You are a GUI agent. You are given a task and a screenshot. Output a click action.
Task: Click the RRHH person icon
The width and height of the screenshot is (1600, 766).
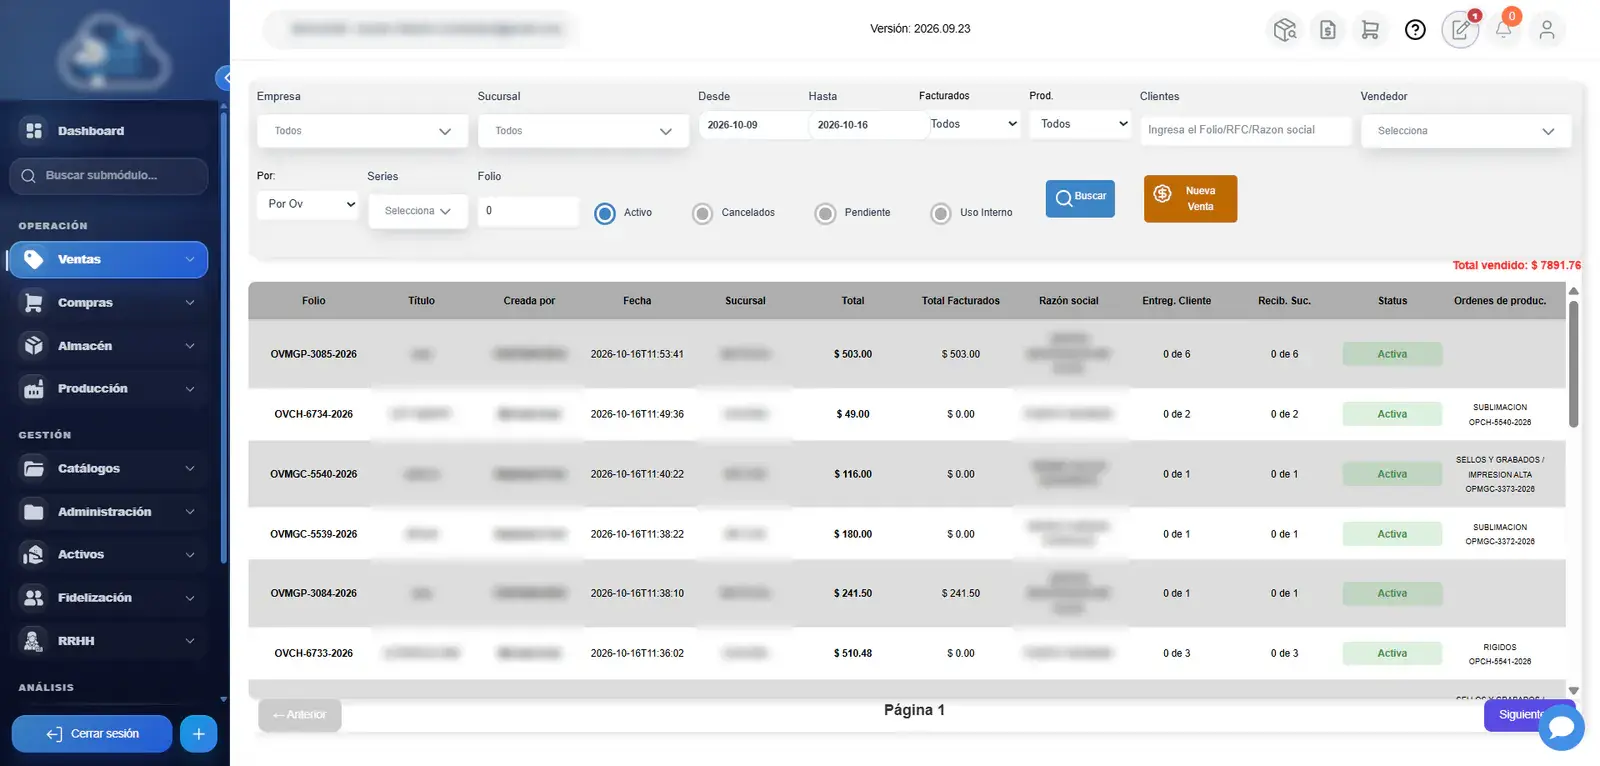(34, 641)
